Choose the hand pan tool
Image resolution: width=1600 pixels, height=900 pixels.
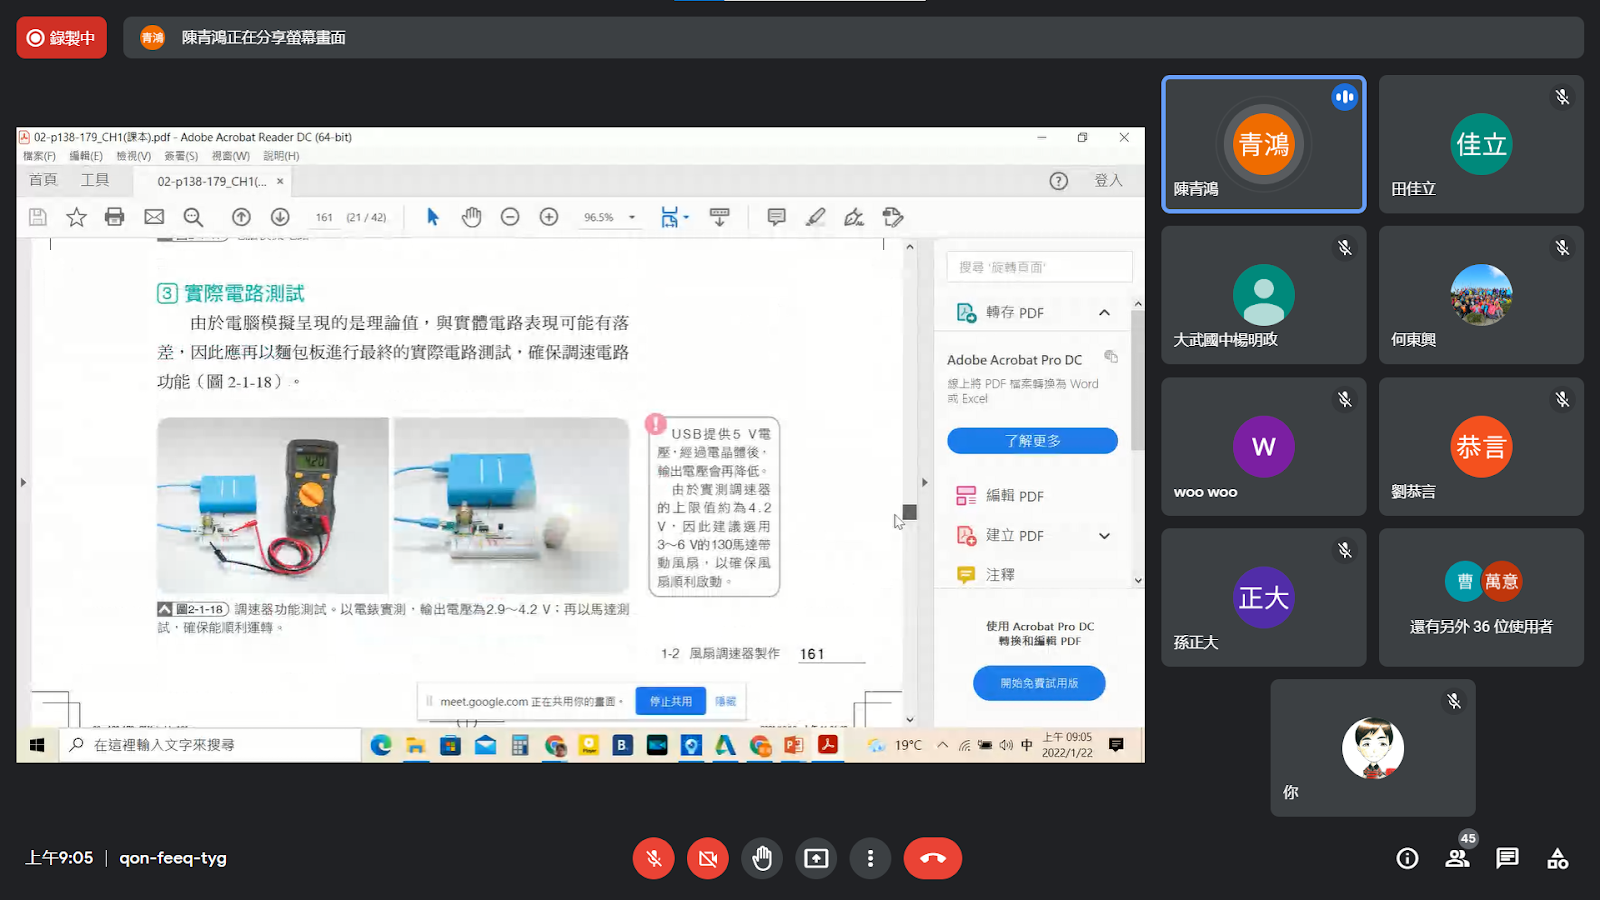point(471,217)
